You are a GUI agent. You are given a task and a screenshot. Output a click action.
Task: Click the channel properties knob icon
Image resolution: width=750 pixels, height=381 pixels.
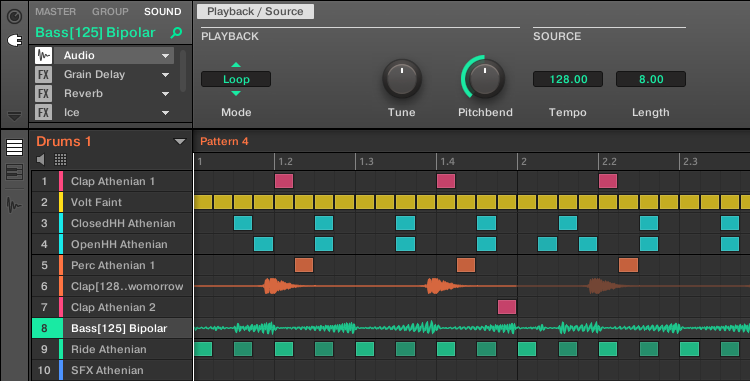[x=14, y=17]
